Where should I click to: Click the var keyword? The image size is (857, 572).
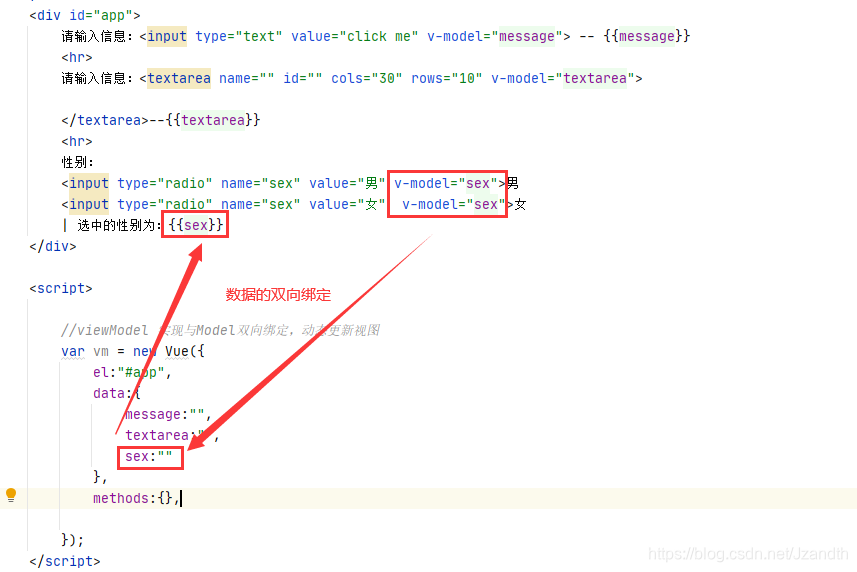tap(73, 351)
